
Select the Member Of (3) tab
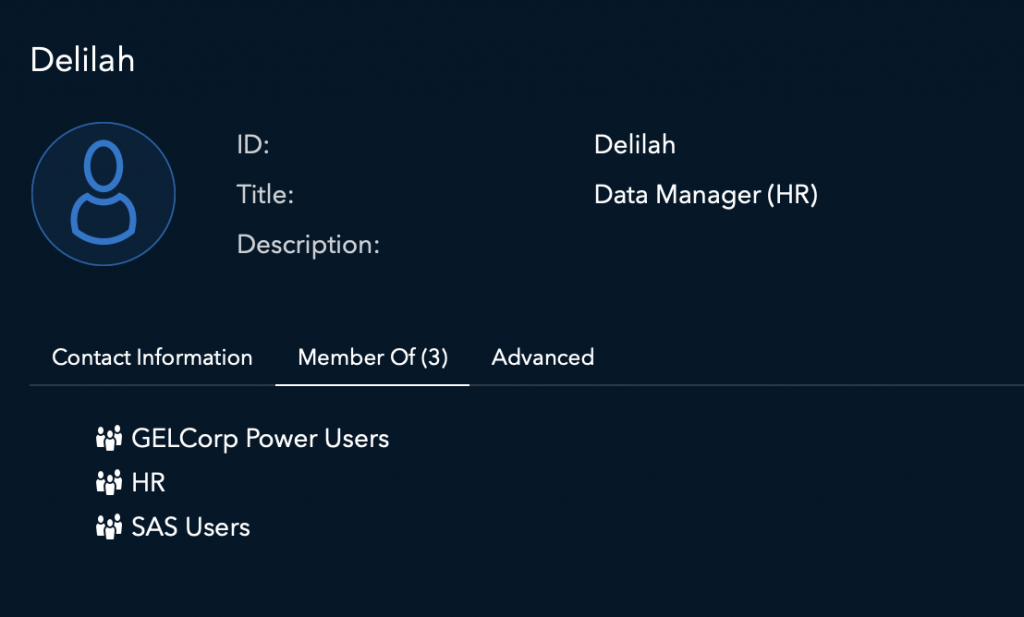[372, 357]
